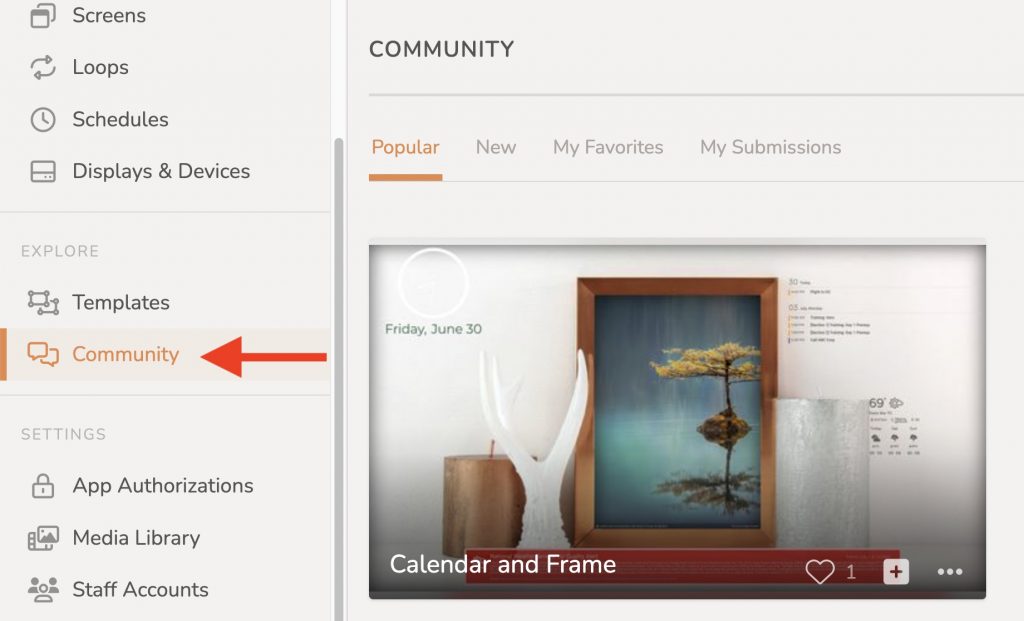Open Schedules from the sidebar
The image size is (1024, 621).
120,119
